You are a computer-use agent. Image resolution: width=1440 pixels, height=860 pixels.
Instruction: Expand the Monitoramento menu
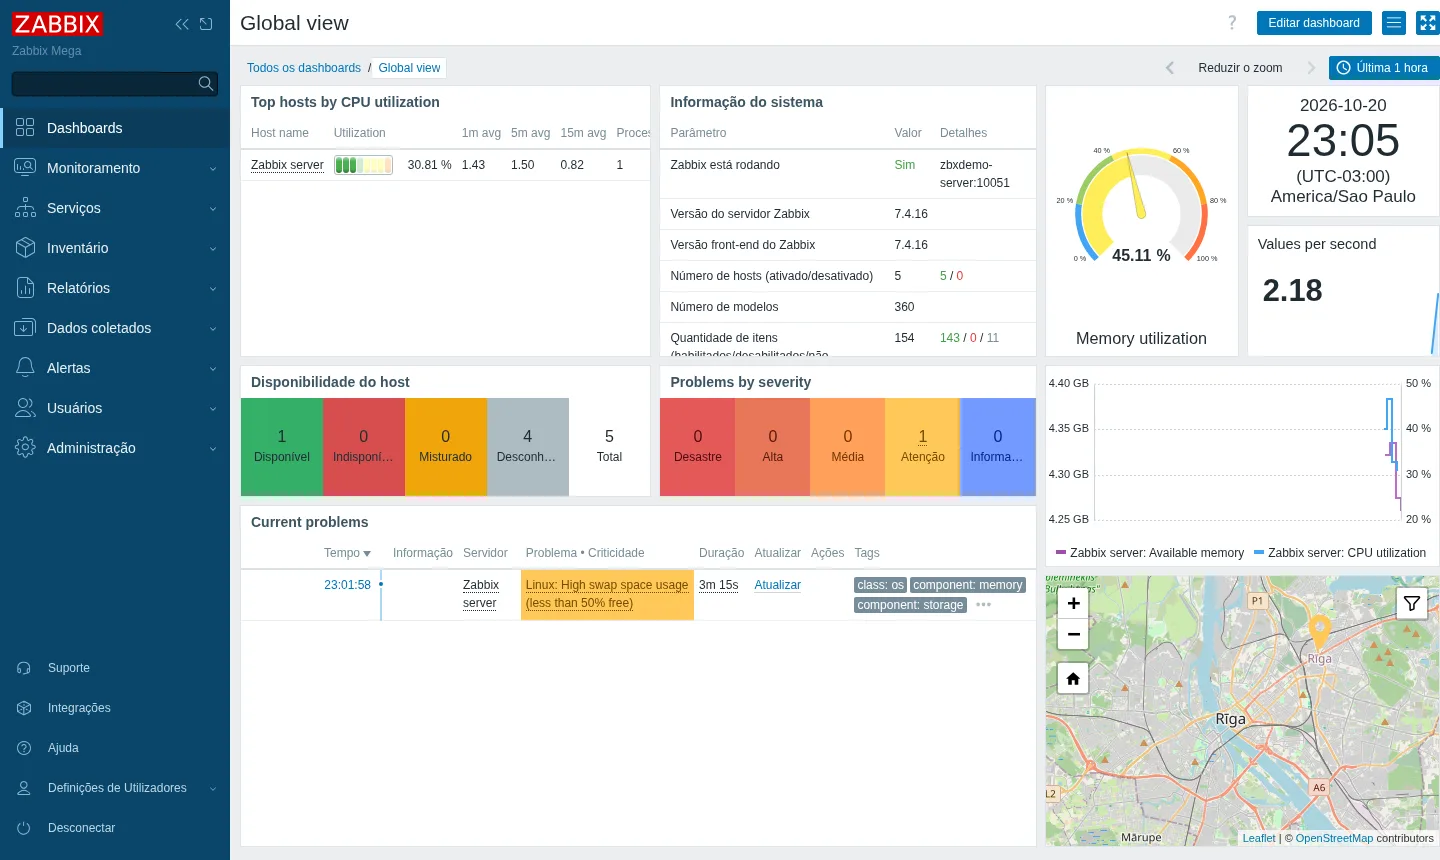click(115, 168)
